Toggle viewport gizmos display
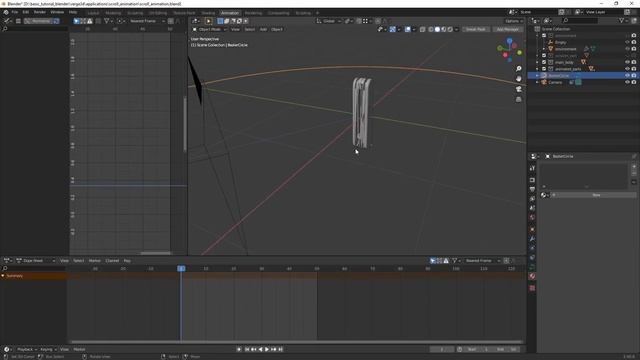The width and height of the screenshot is (640, 360). click(393, 29)
